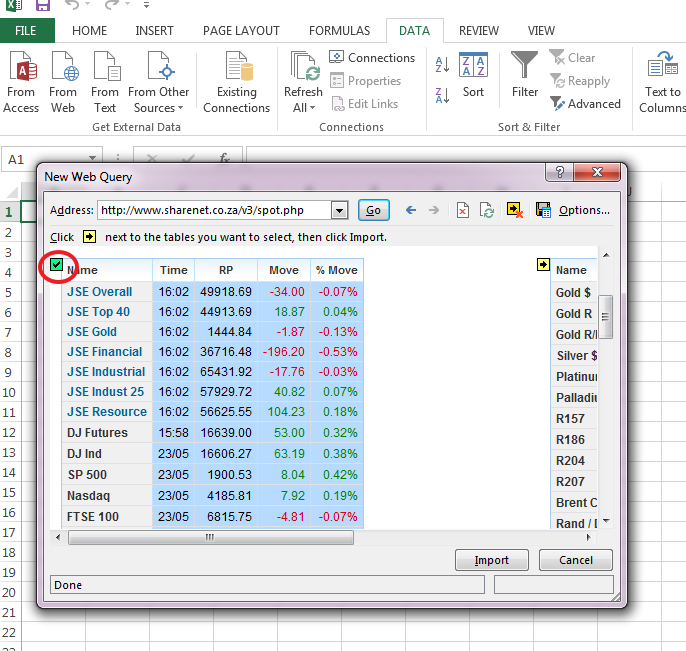Click the JSE Financial link
This screenshot has height=651, width=686.
coord(105,352)
